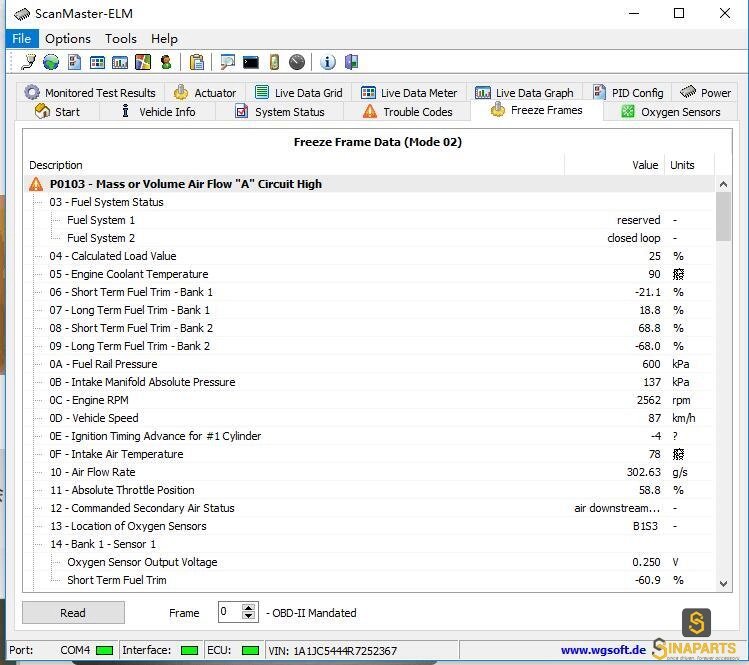Click the scroll down arrow of the data list
This screenshot has height=665, width=749.
coord(723,583)
